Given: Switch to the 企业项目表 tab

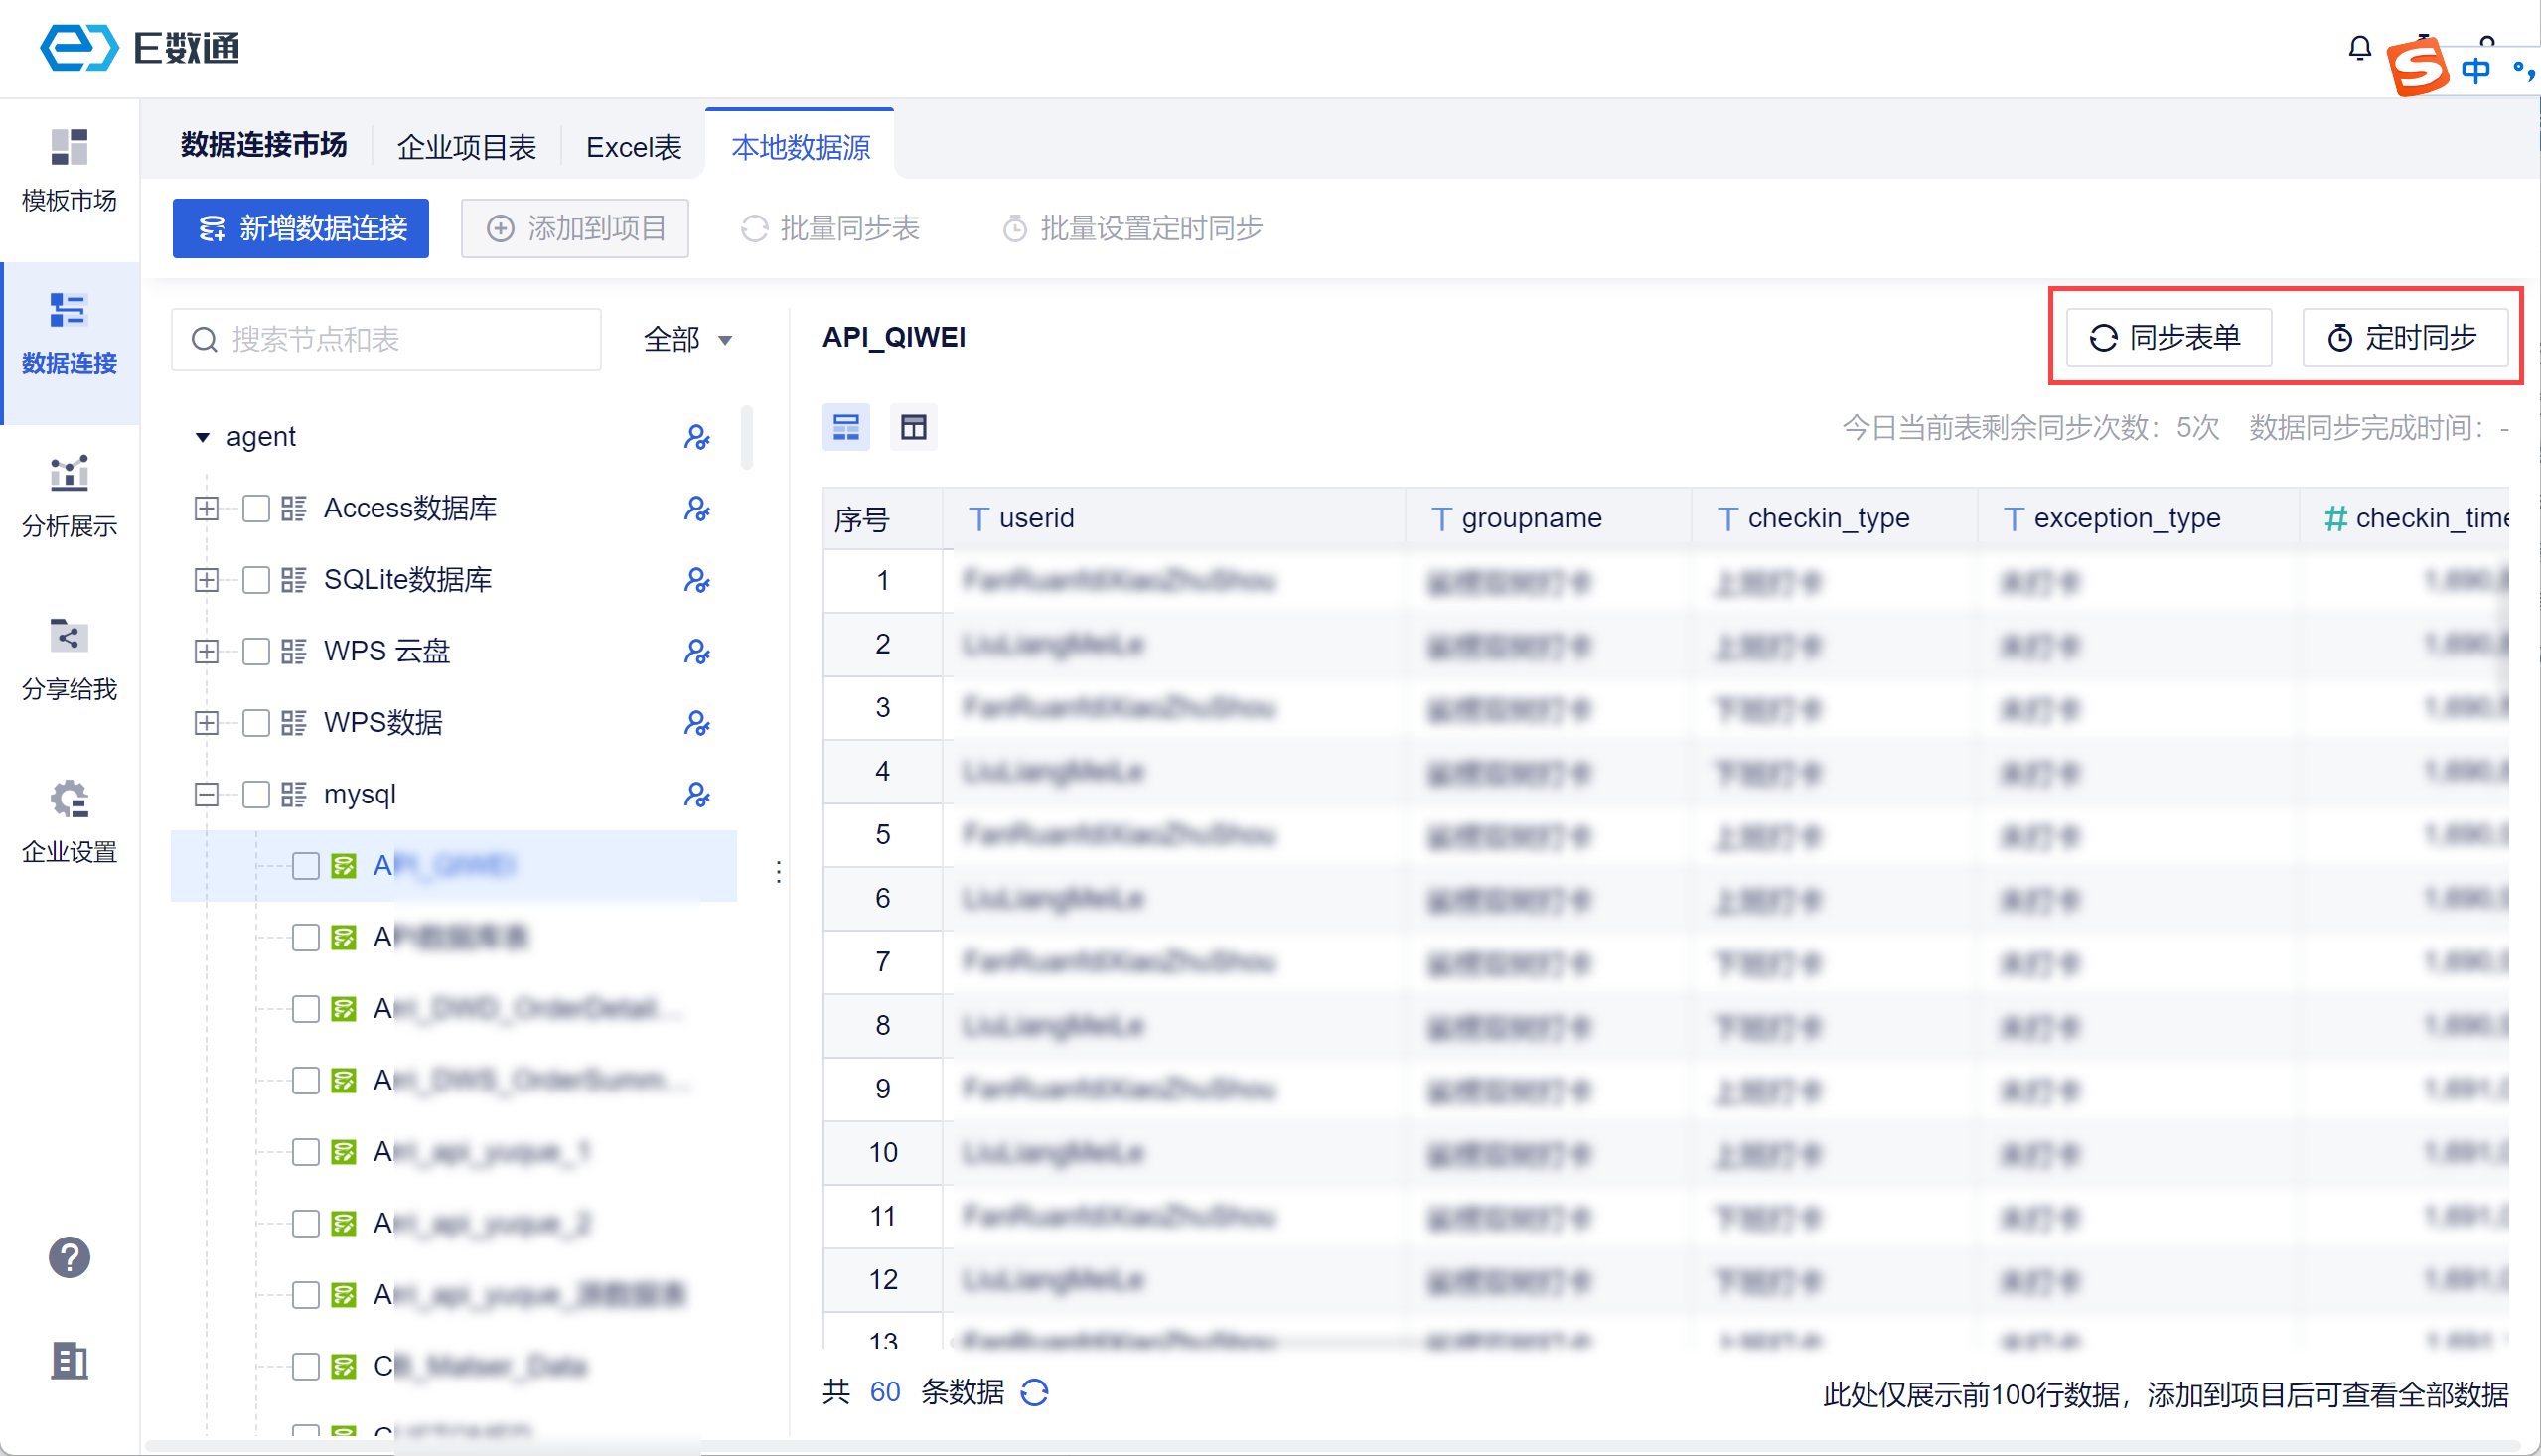Looking at the screenshot, I should pyautogui.click(x=466, y=148).
